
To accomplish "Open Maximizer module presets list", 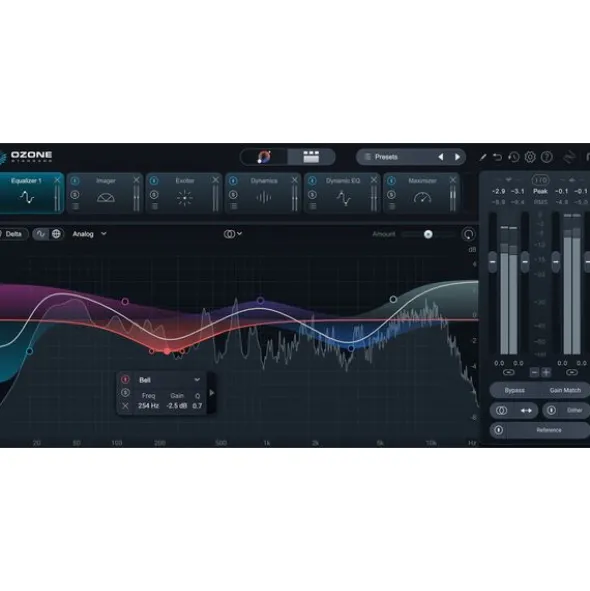I will click(x=392, y=206).
